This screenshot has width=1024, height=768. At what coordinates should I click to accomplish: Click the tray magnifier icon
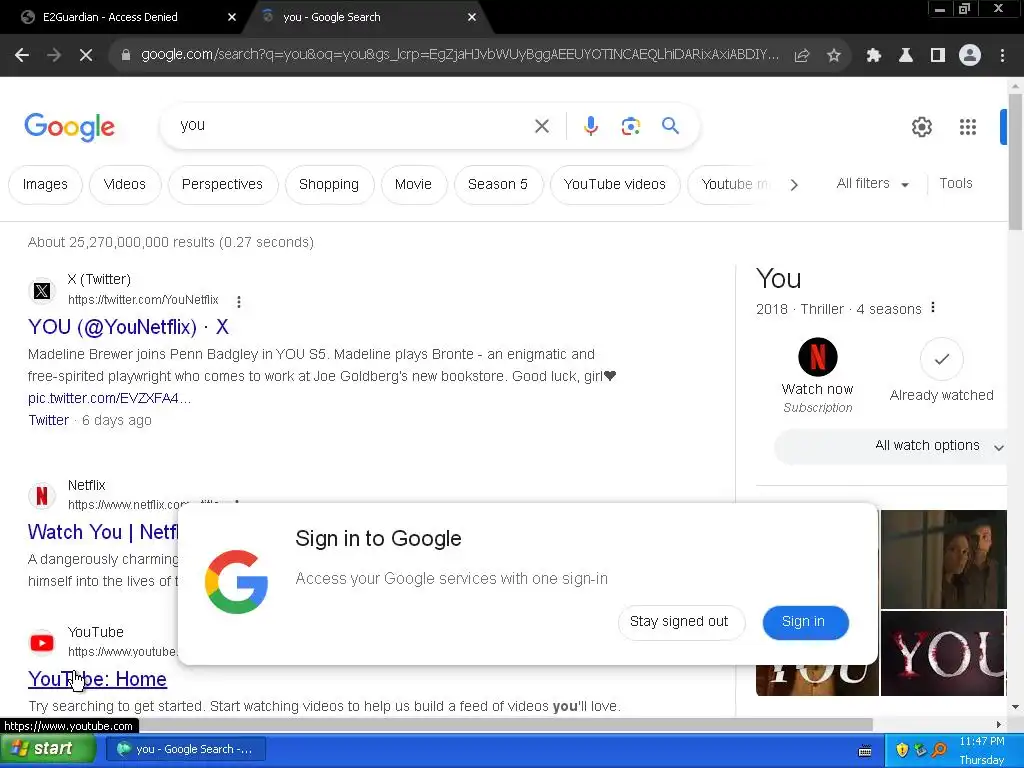click(939, 750)
